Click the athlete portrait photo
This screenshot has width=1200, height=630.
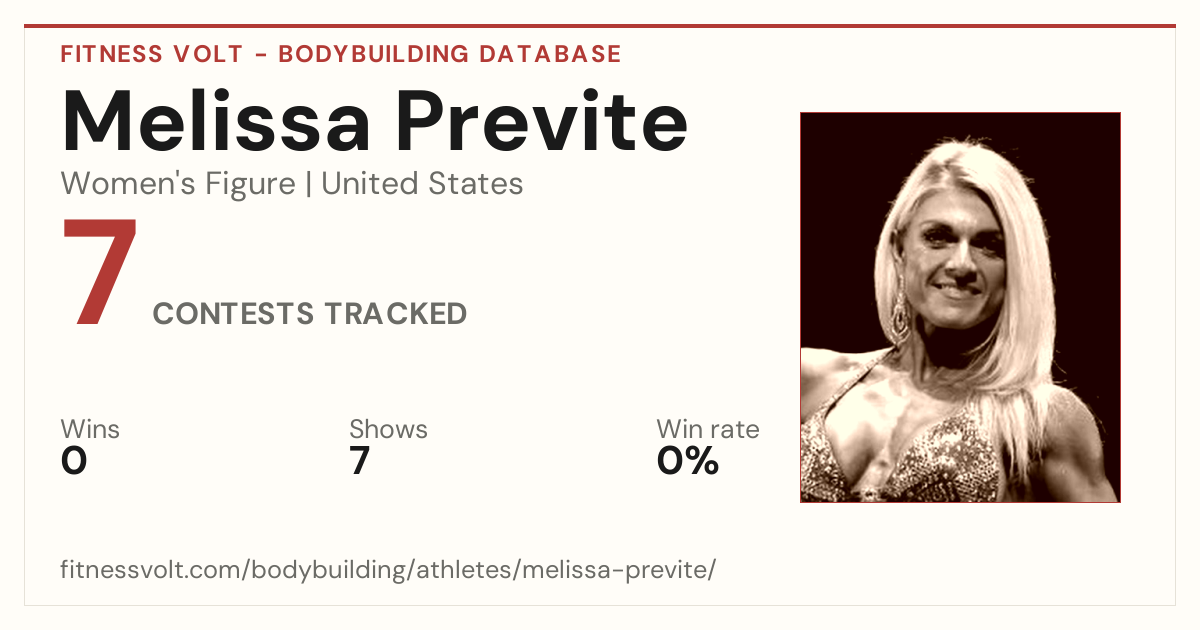tap(960, 307)
